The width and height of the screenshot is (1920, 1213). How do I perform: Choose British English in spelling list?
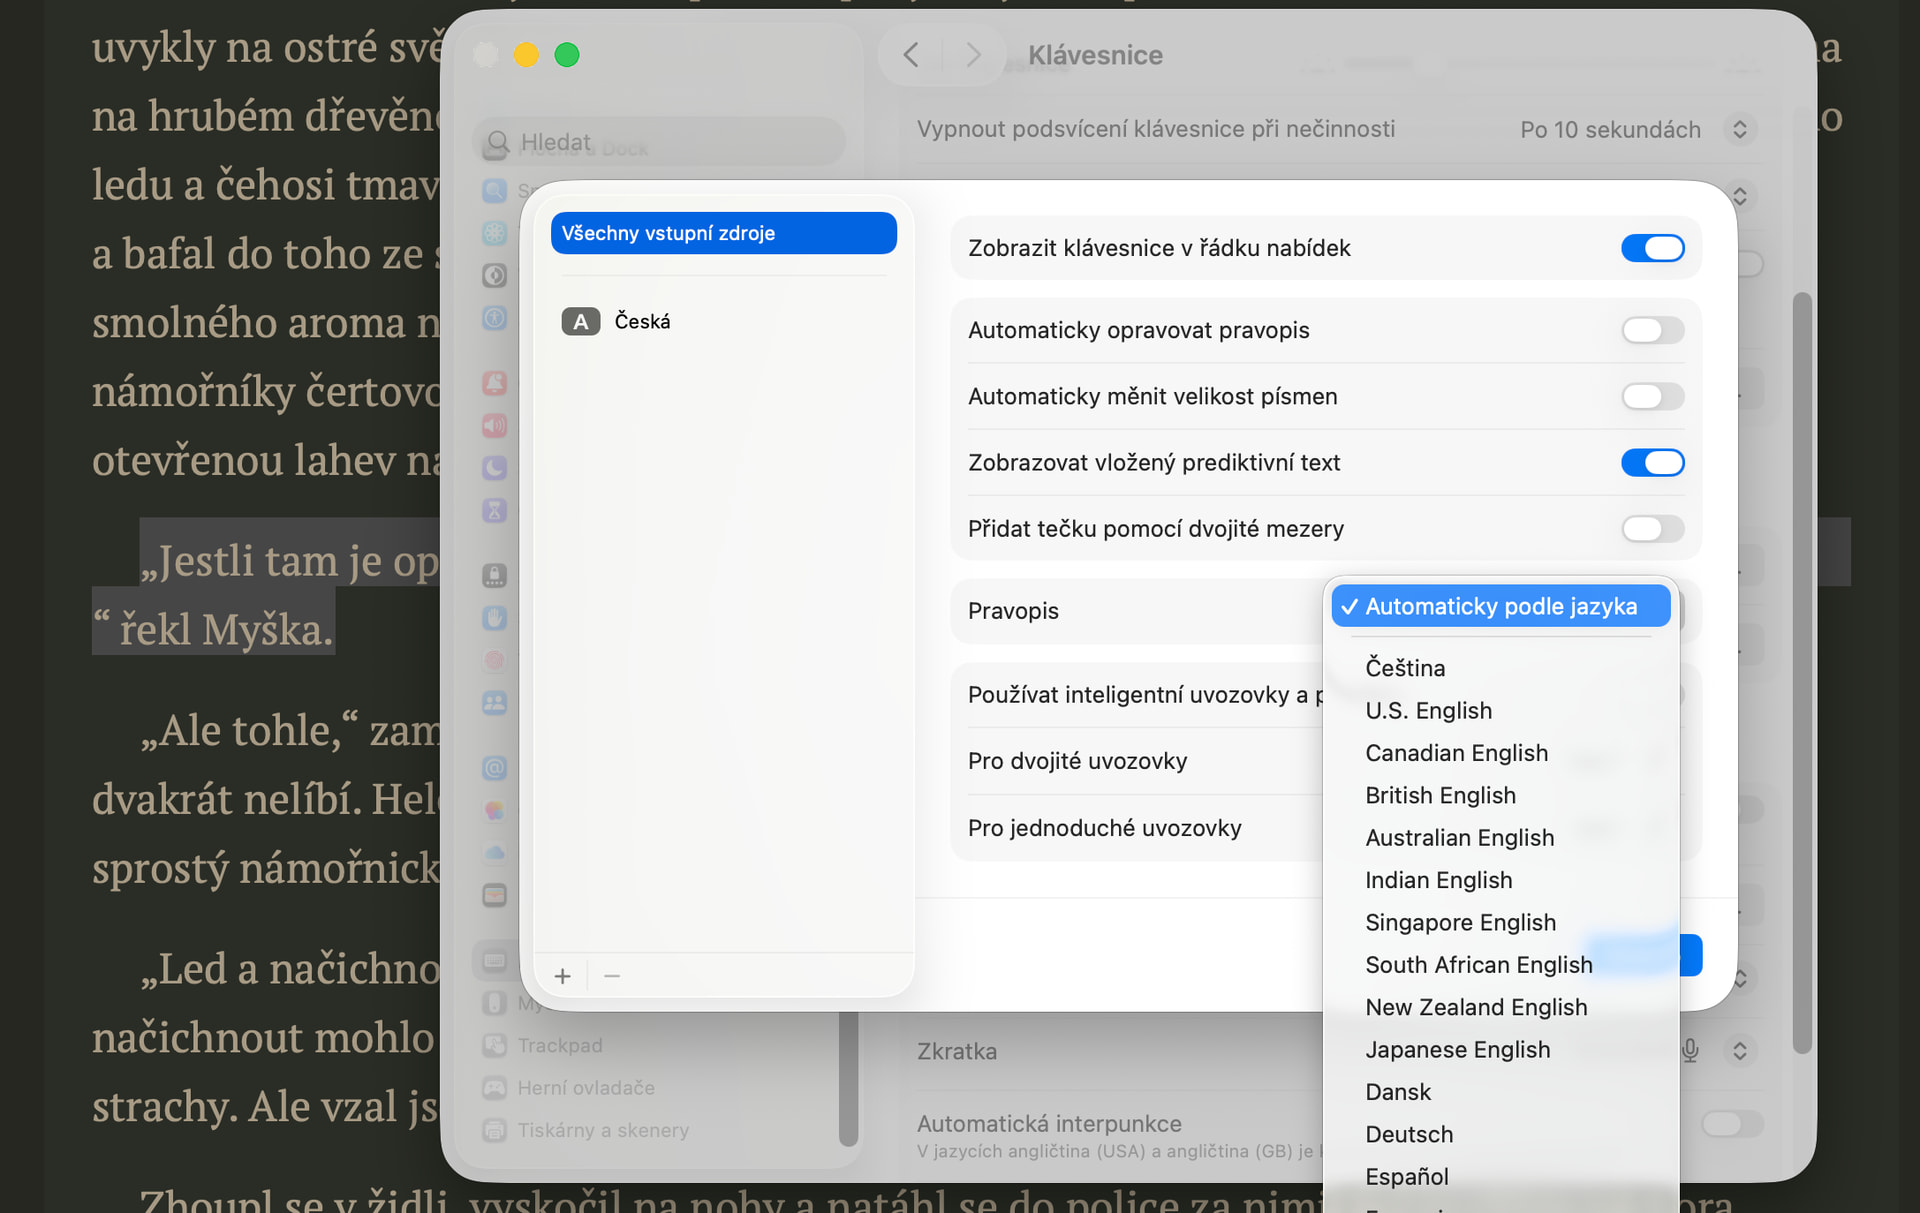tap(1440, 795)
